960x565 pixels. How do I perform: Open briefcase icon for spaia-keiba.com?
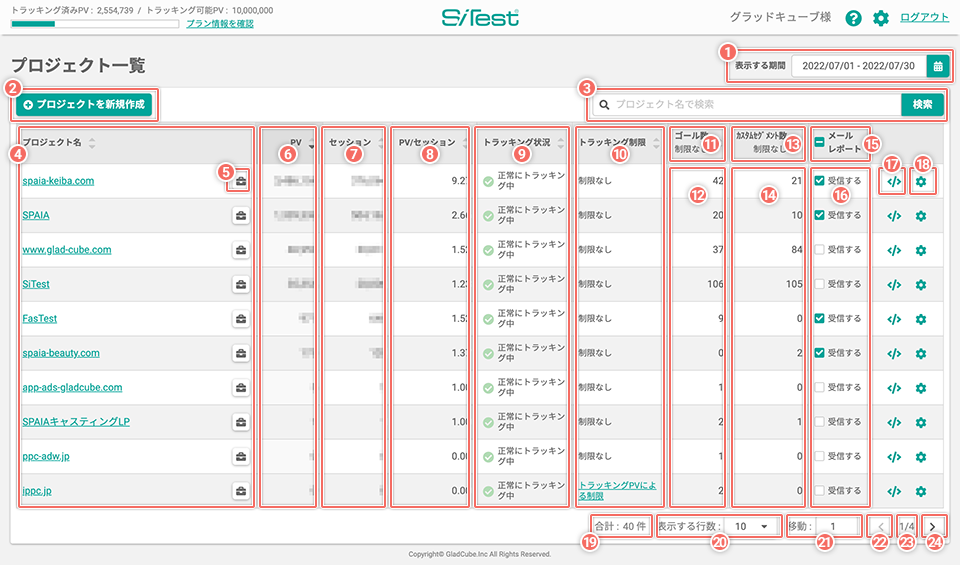pos(241,181)
